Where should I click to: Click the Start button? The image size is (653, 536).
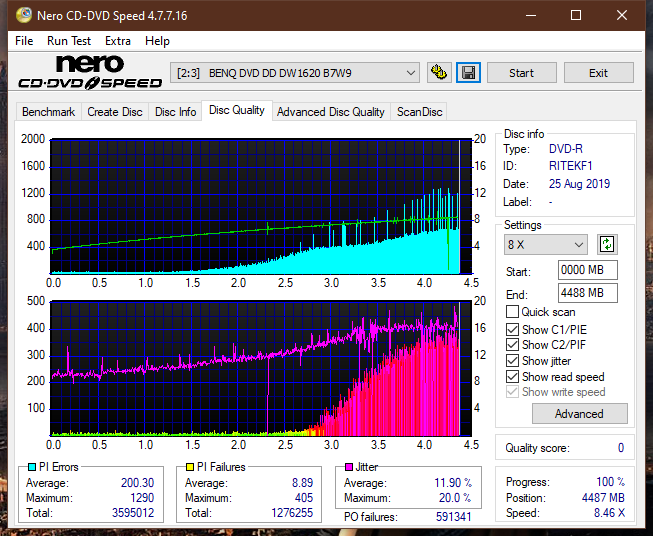tap(521, 73)
